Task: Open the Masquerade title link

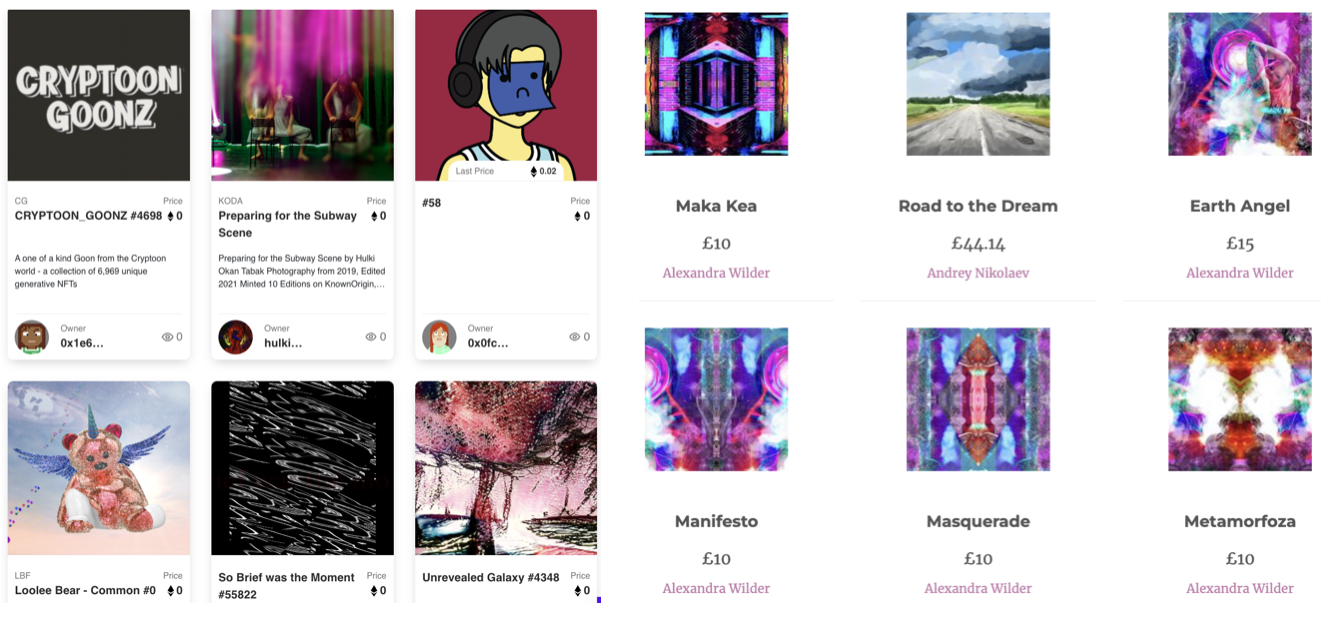Action: 978,521
